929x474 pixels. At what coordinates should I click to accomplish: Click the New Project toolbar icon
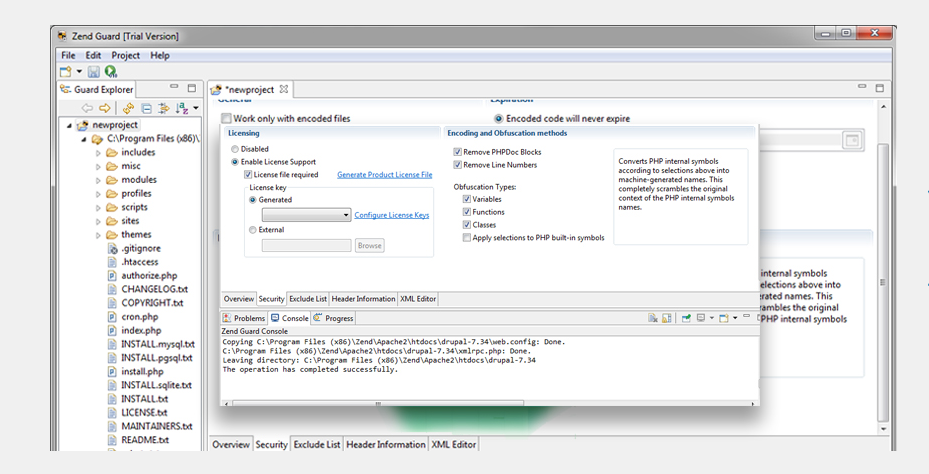coord(65,72)
